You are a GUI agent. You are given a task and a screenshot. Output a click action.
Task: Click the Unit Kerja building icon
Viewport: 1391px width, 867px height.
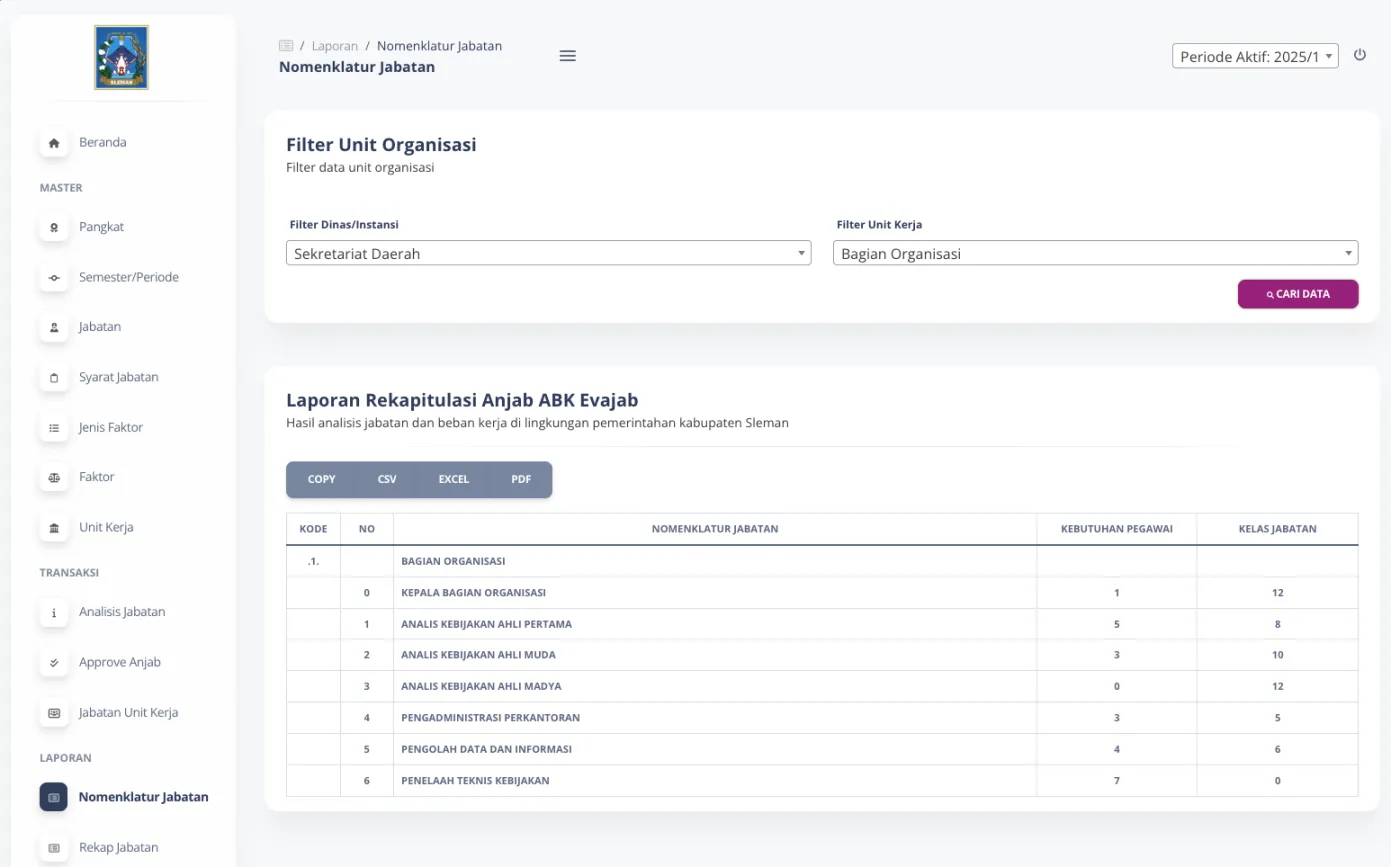[x=54, y=528]
